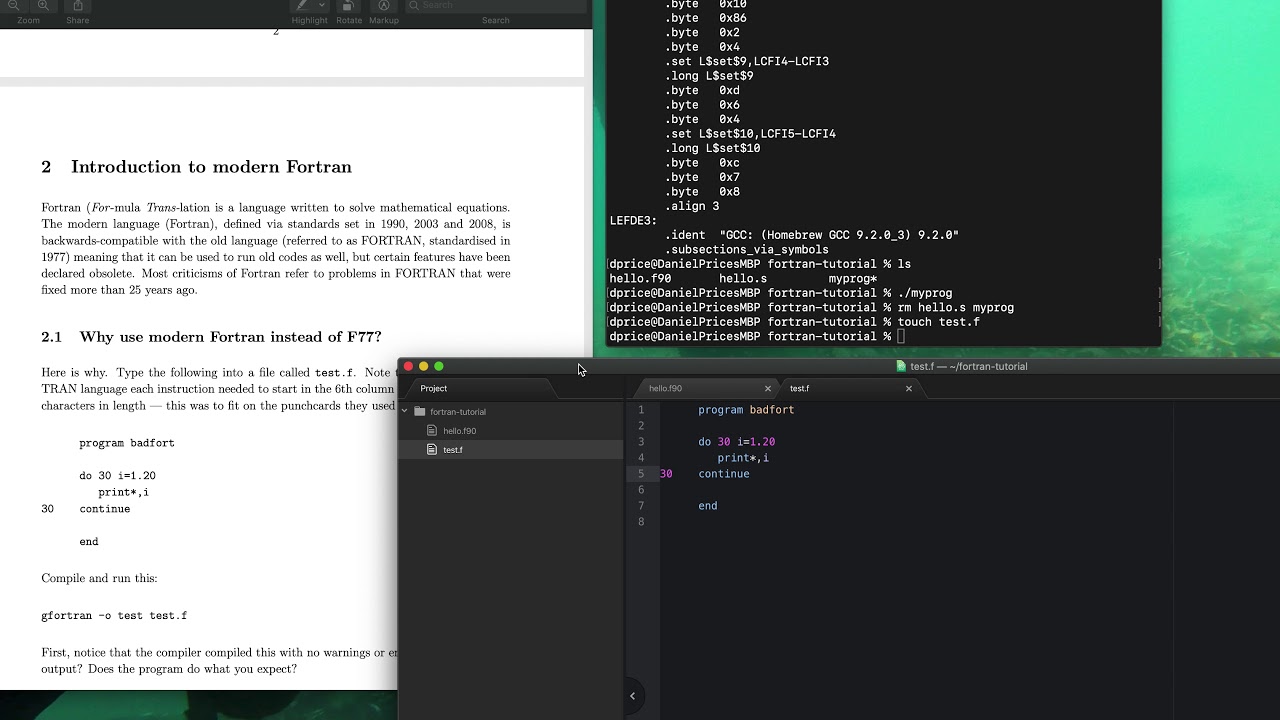Maximize the editor window green button
Screen dimensions: 1280x720
[439, 366]
